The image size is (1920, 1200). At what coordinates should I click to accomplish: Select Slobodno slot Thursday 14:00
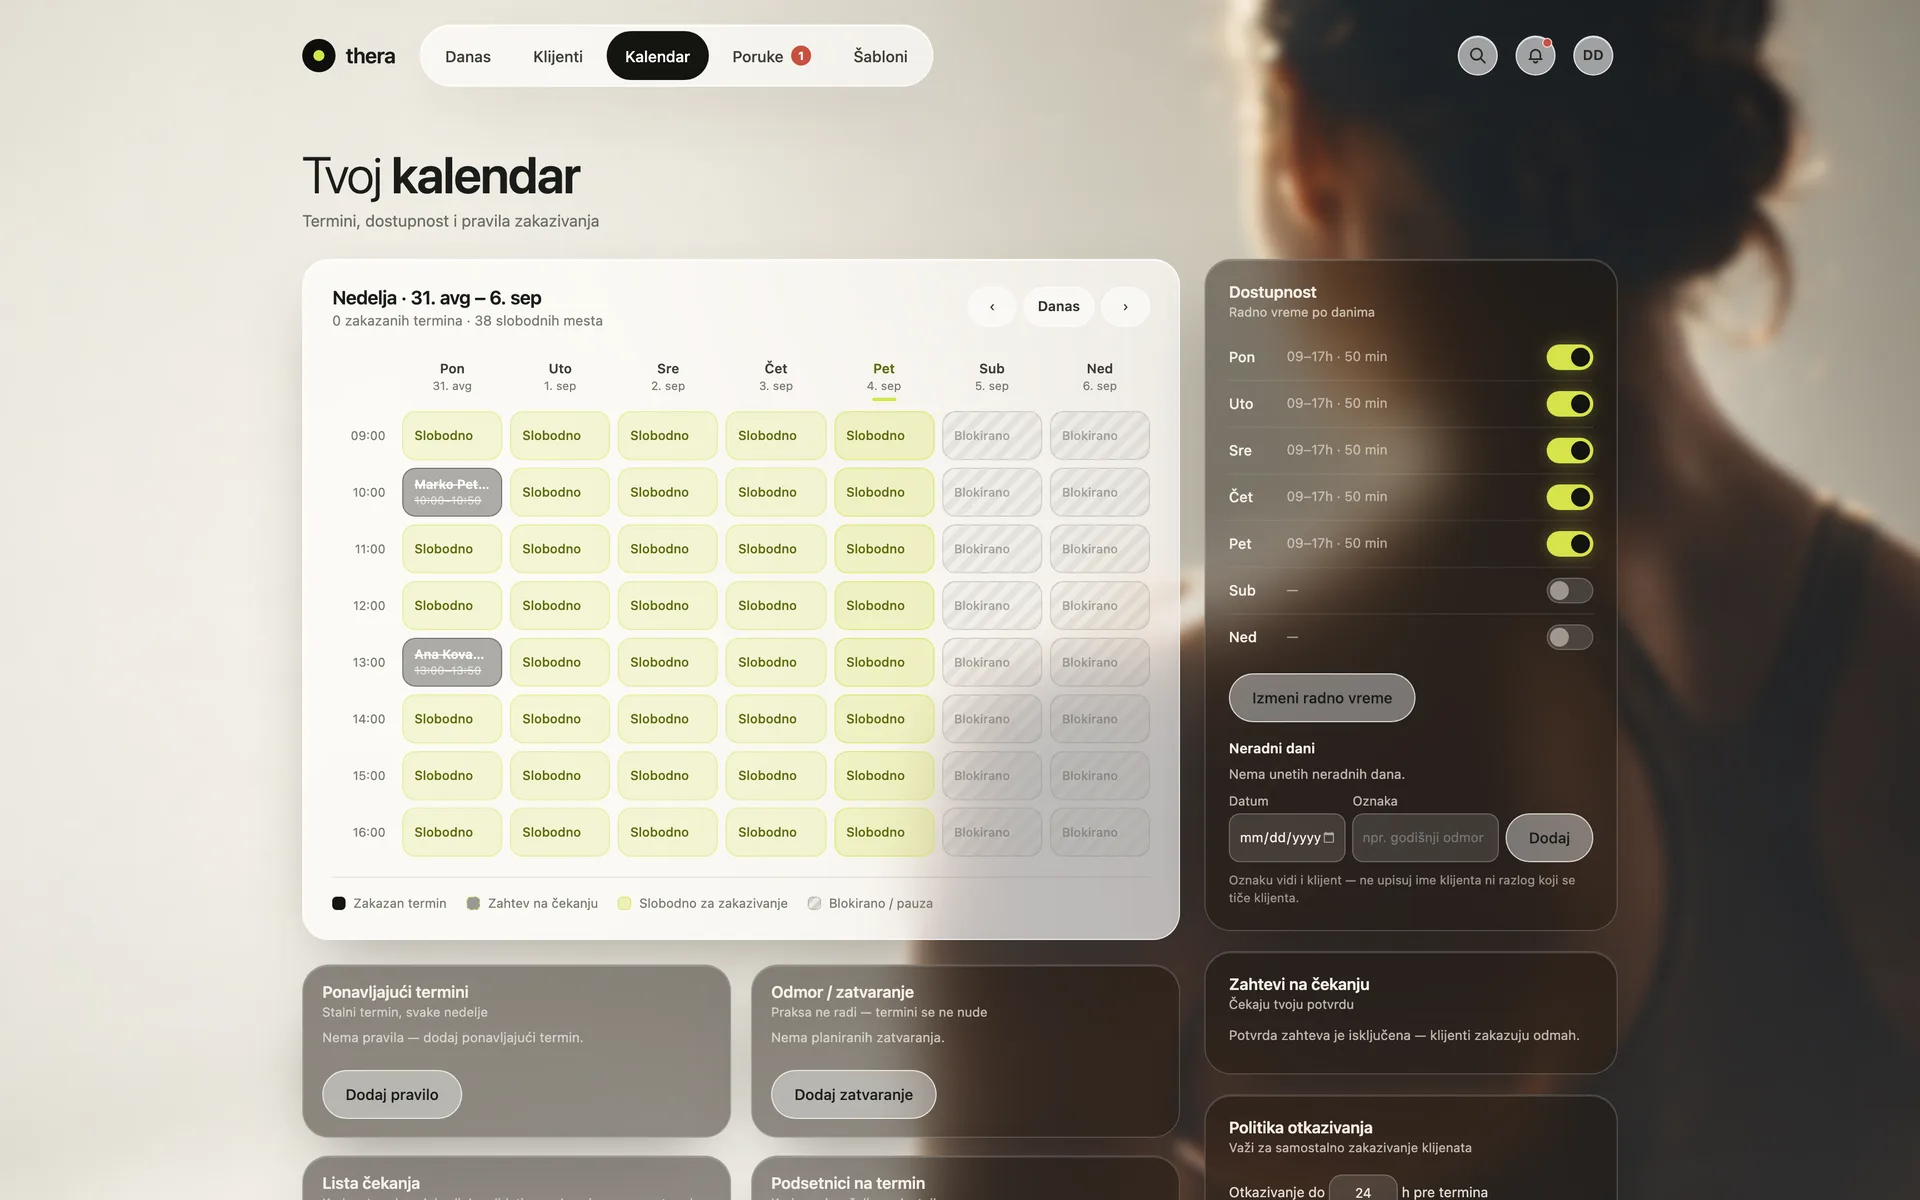coord(776,719)
